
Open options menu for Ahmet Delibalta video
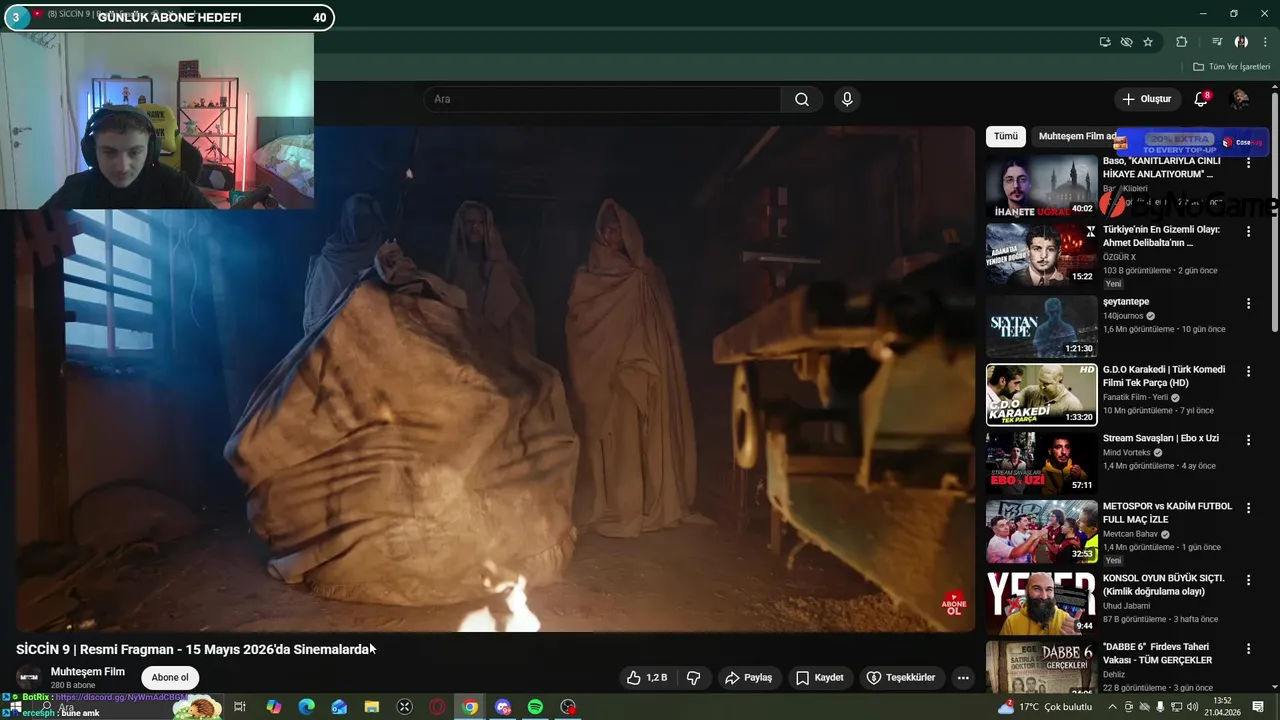coord(1248,231)
